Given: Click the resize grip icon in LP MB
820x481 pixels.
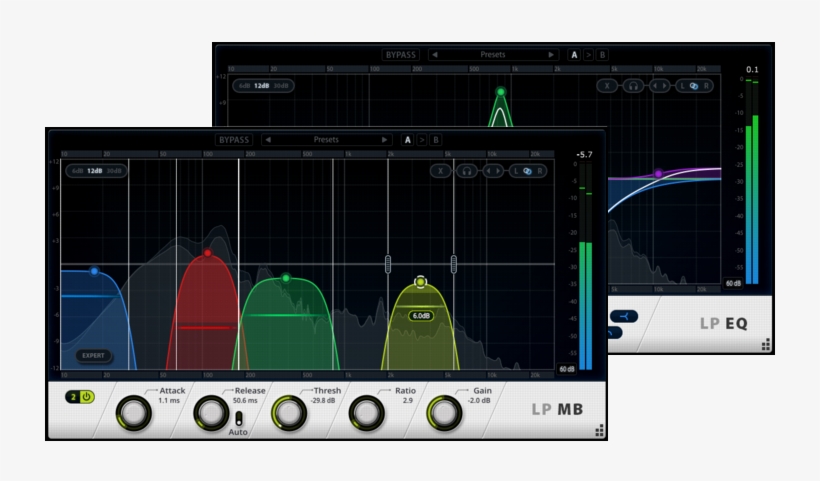Looking at the screenshot, I should click(600, 431).
